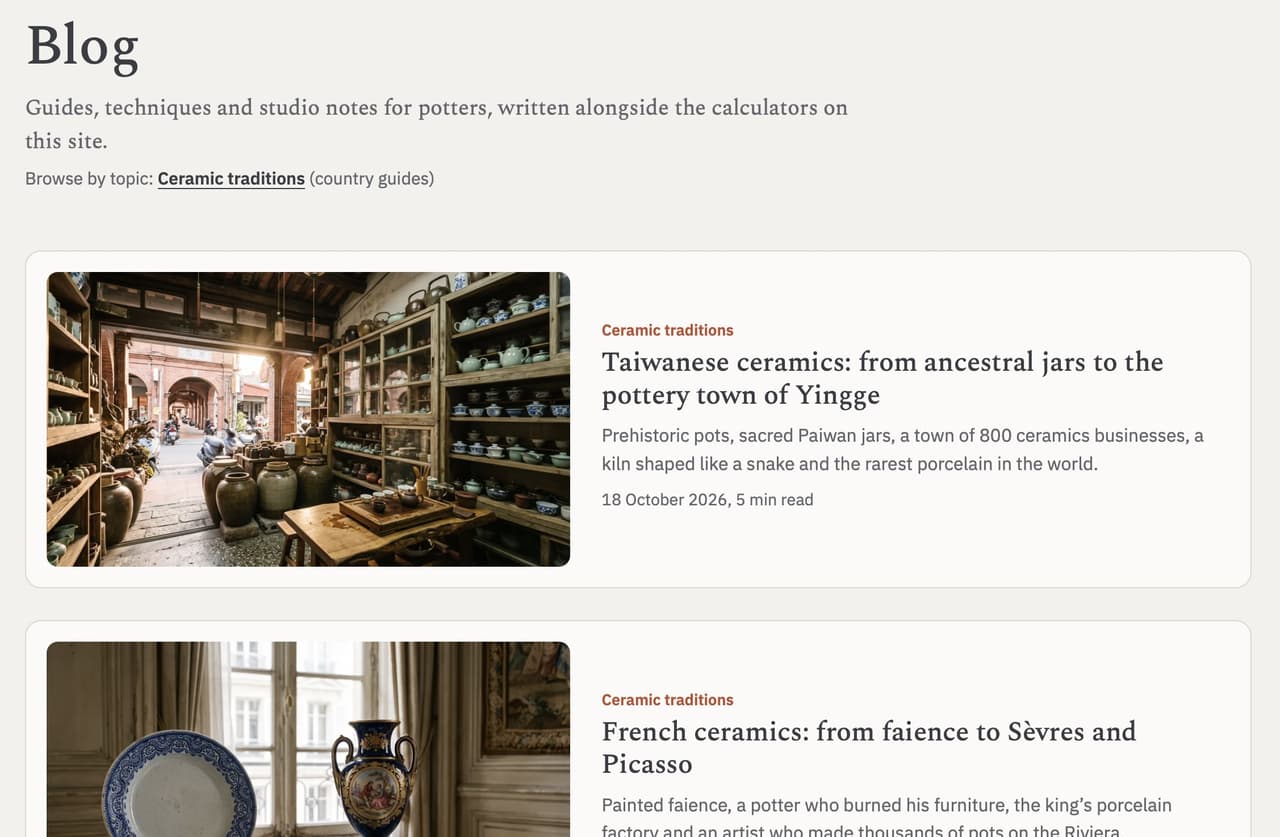This screenshot has height=837, width=1280.
Task: Open the French ceramics article title
Action: [868, 747]
